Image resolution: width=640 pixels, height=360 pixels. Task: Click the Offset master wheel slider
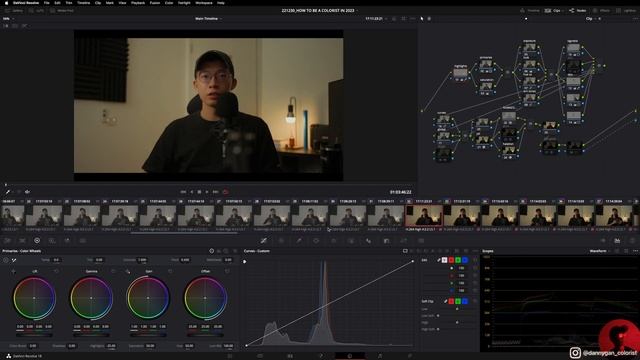click(x=205, y=335)
